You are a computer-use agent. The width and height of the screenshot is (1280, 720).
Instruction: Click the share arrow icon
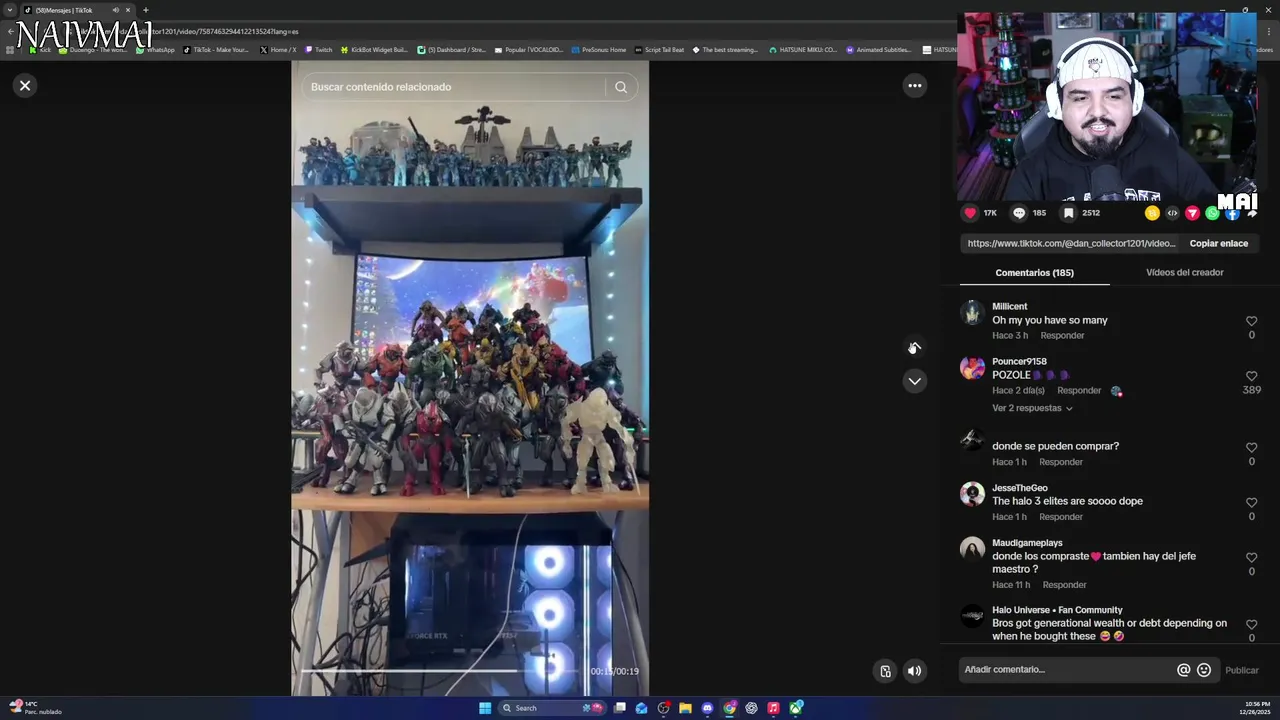(1251, 213)
